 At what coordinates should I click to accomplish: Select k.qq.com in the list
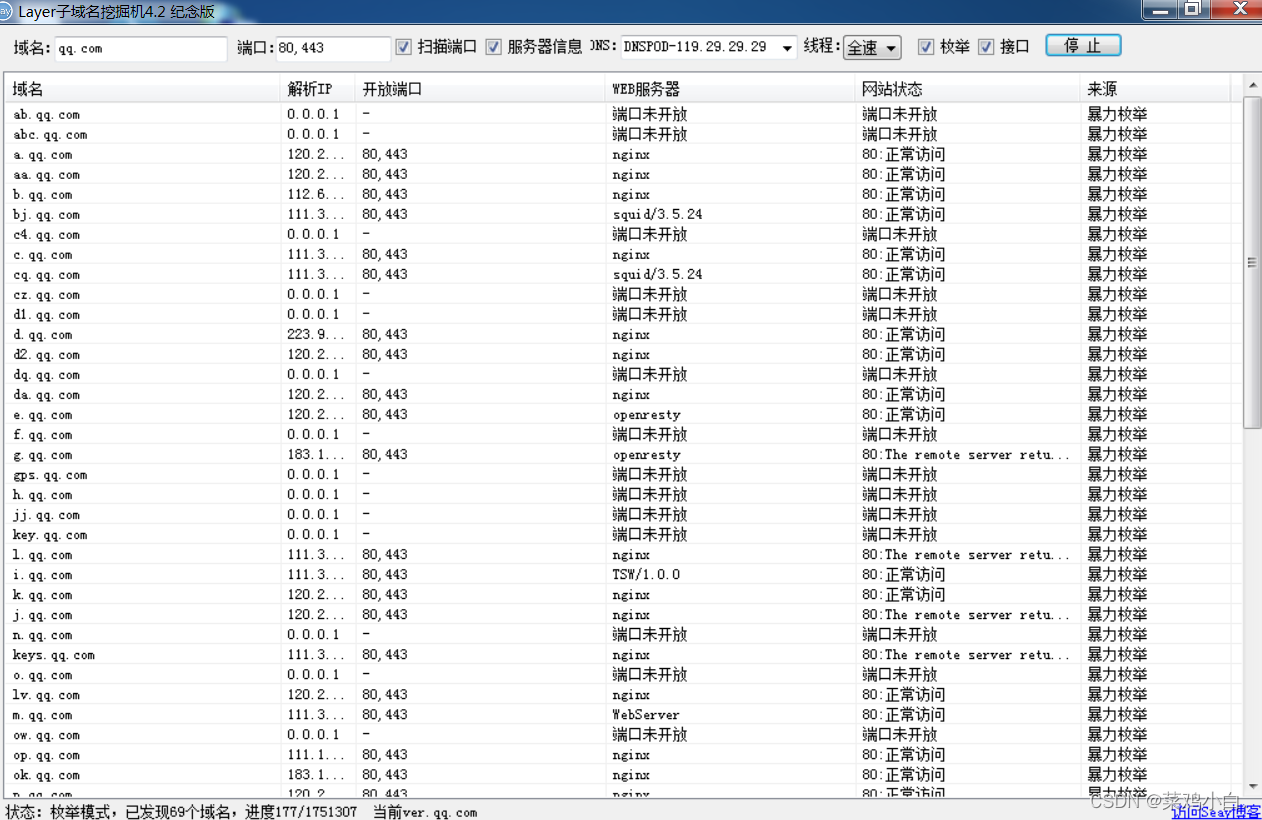pos(43,595)
